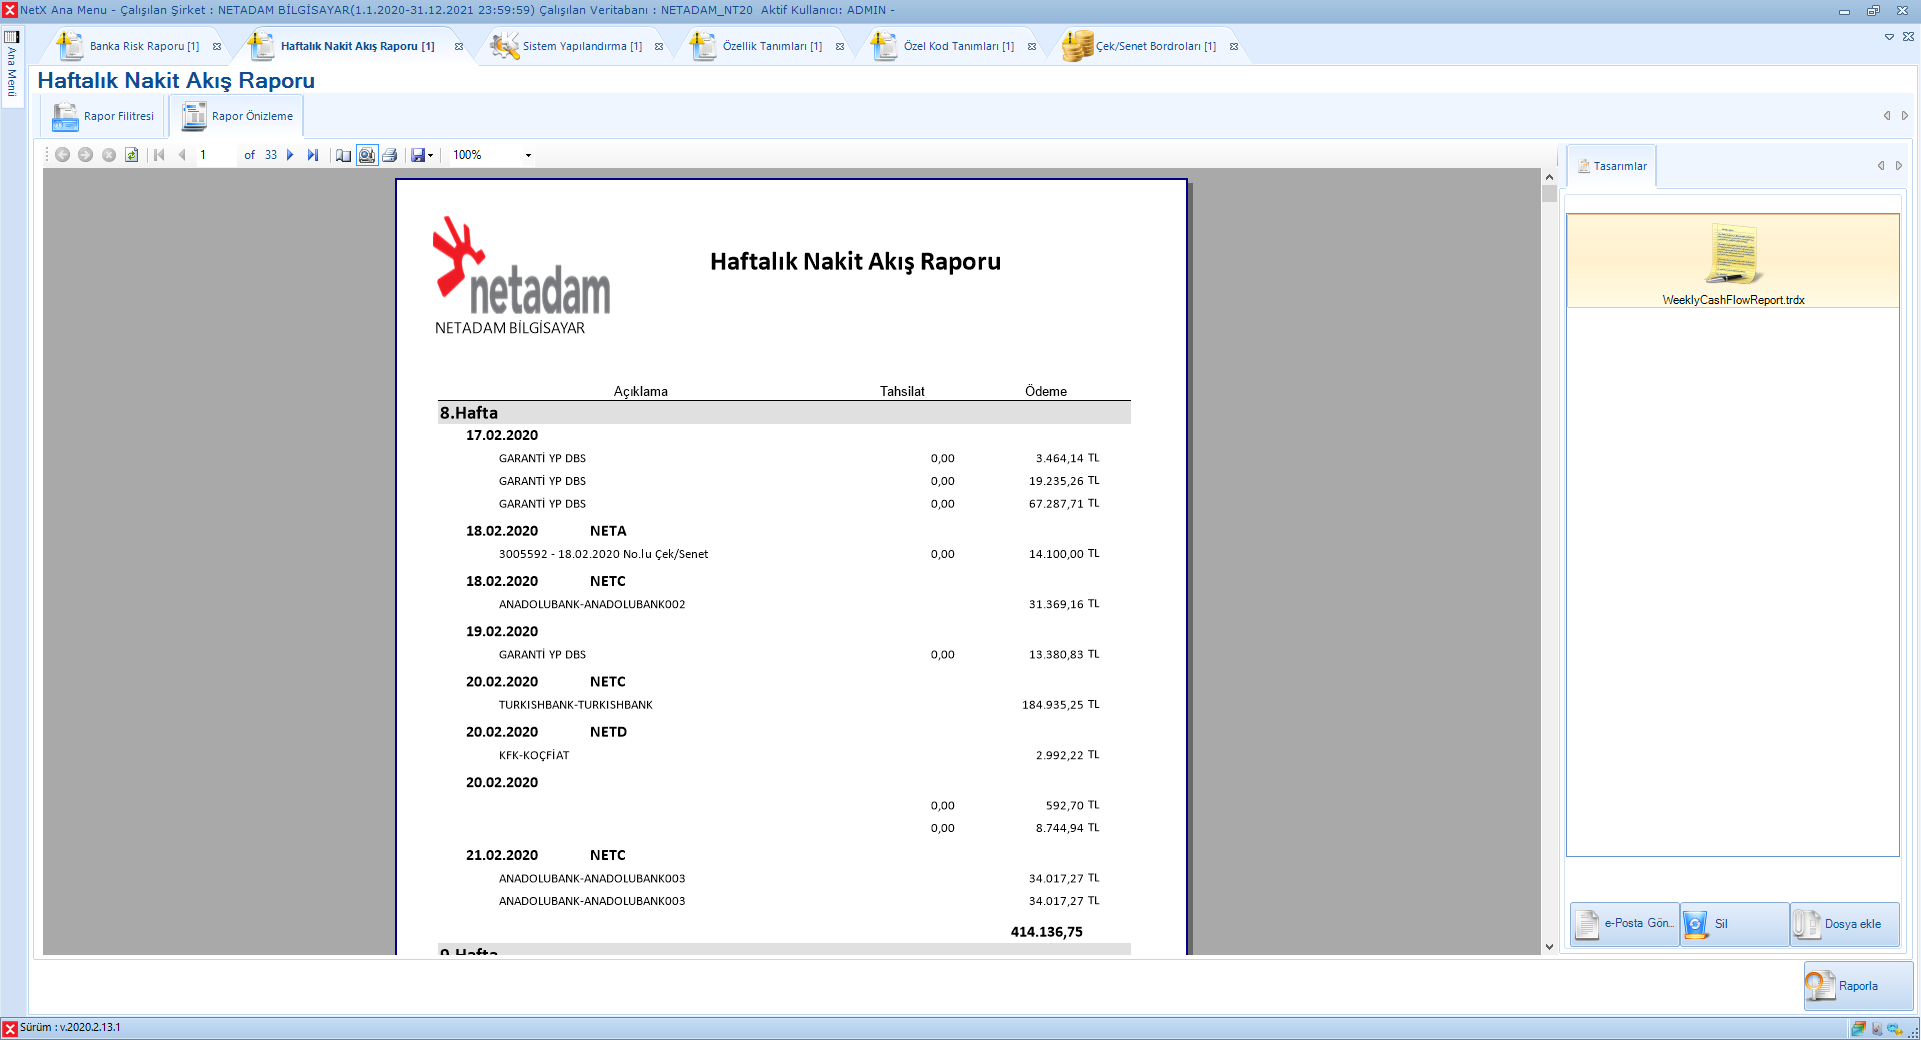Go to the next report page

290,155
